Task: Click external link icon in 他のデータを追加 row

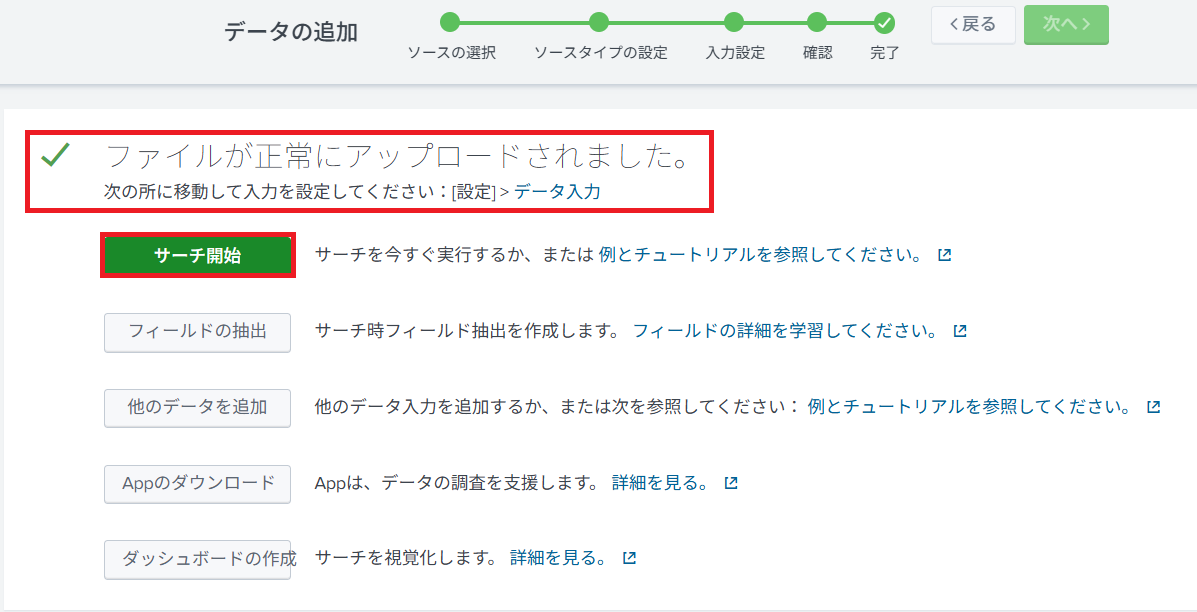Action: [1153, 407]
